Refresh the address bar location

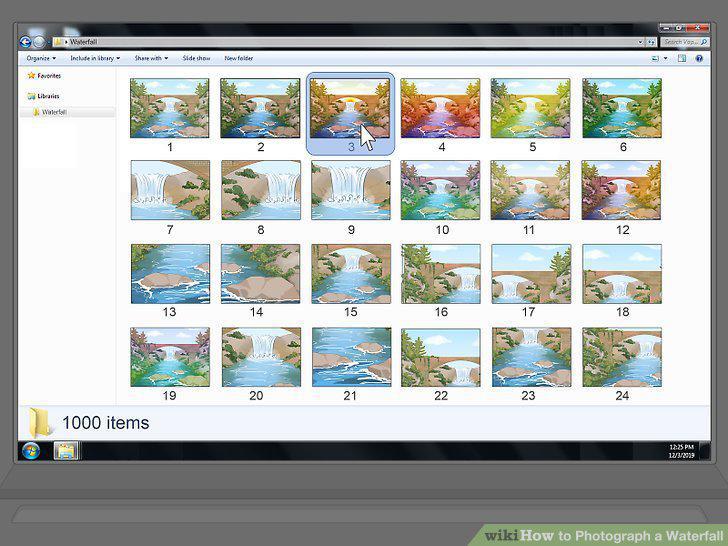coord(651,42)
